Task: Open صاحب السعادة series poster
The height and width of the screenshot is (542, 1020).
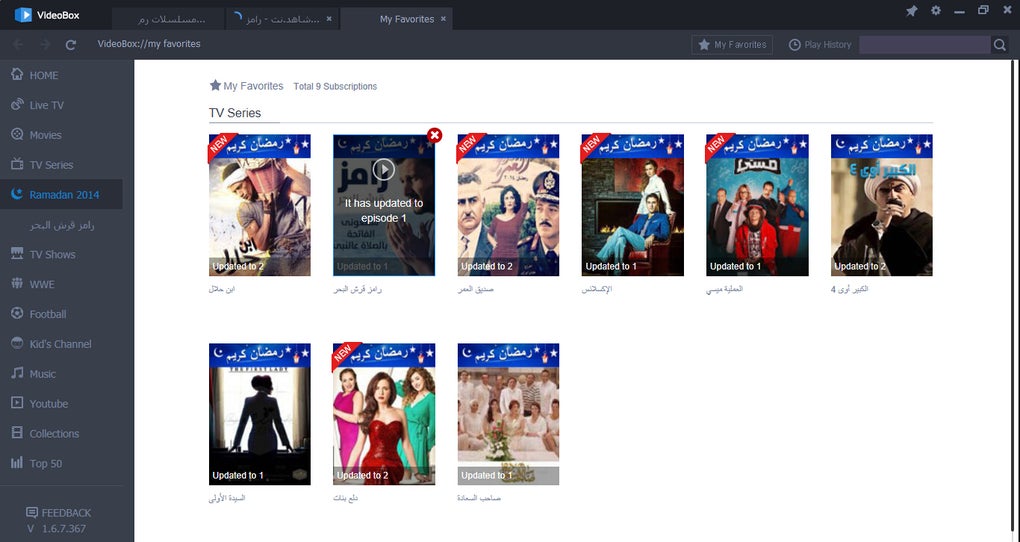Action: [508, 414]
